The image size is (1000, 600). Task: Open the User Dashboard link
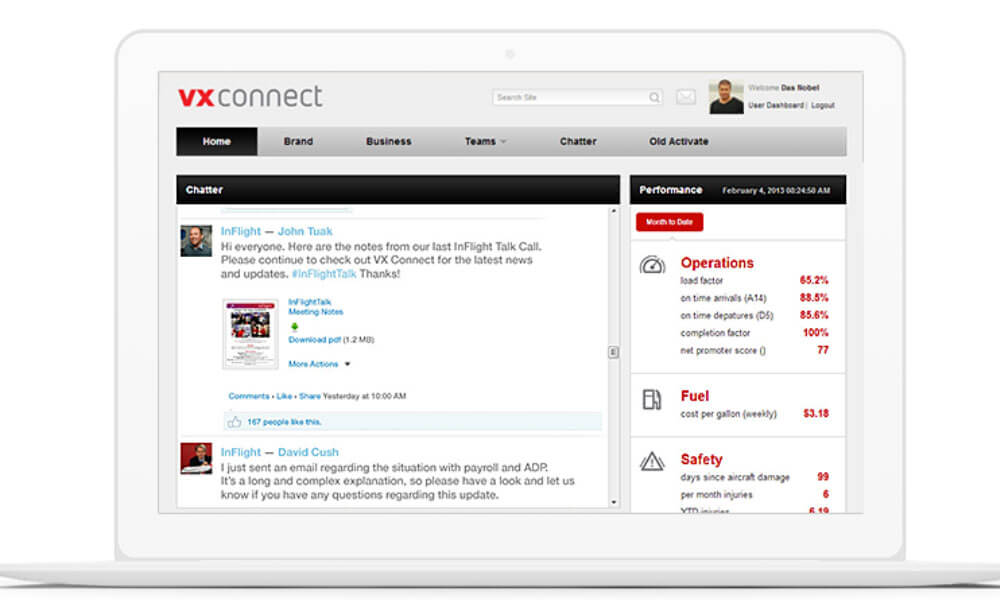776,105
